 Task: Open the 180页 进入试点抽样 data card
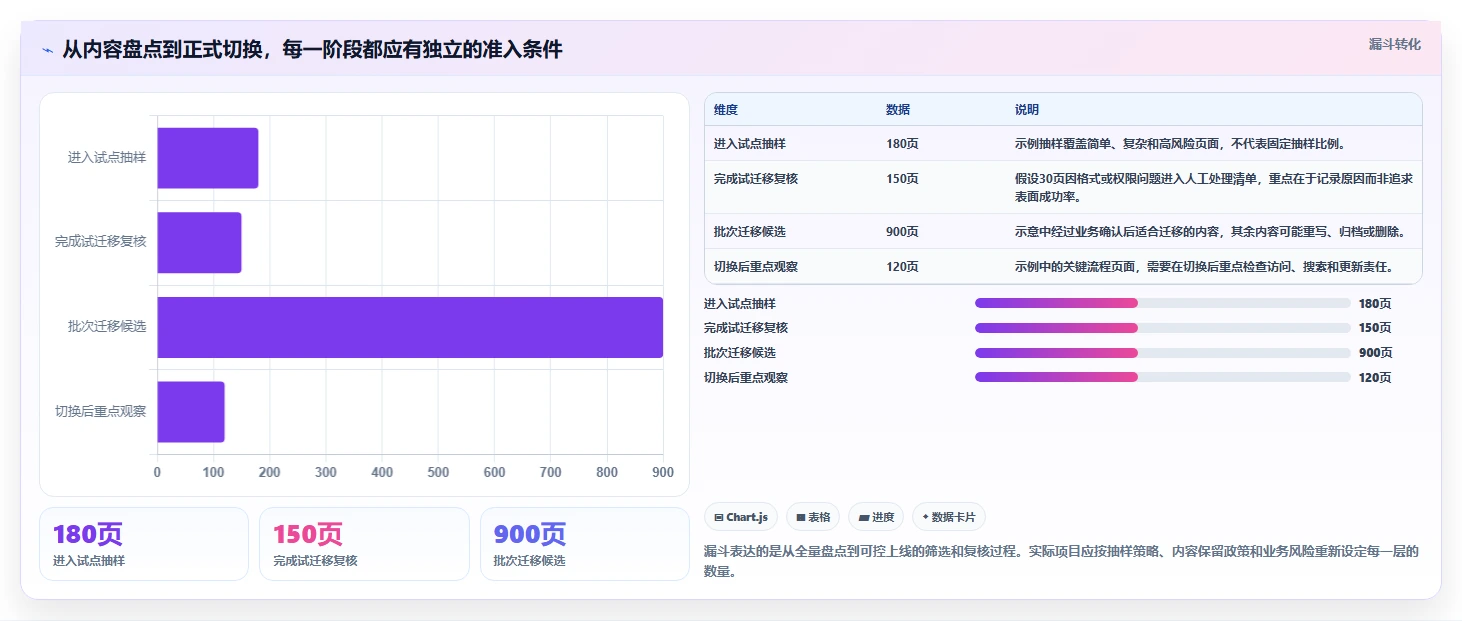[x=144, y=544]
